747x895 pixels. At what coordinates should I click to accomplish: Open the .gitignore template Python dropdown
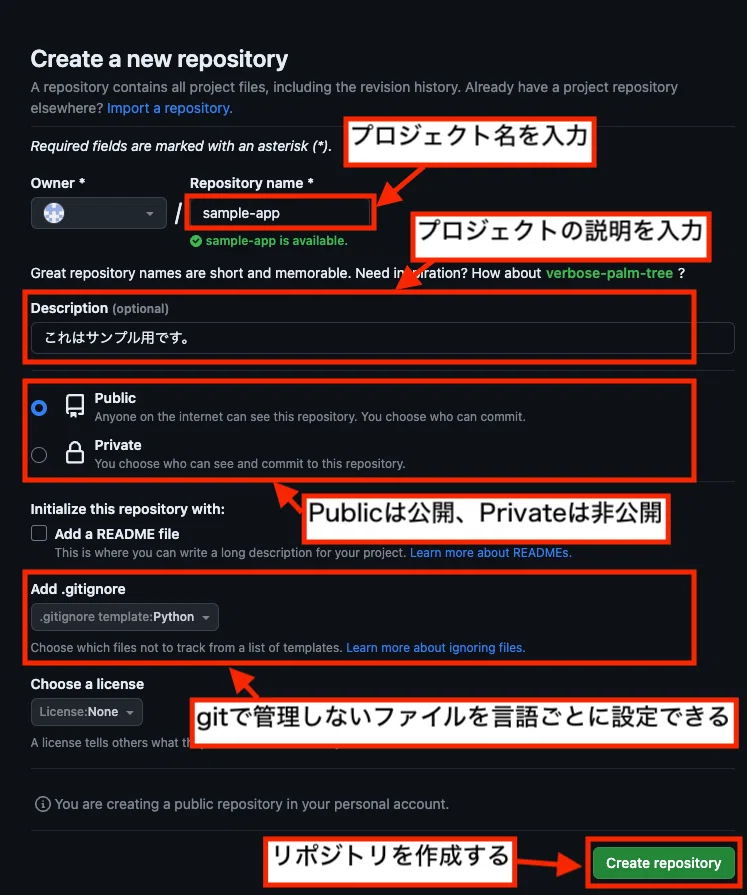point(124,617)
